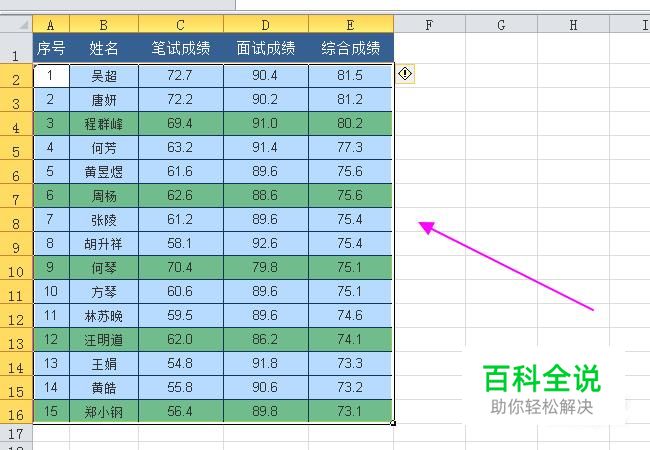The width and height of the screenshot is (650, 450).
Task: Select the cell with name 黄皓
Action: click(104, 388)
